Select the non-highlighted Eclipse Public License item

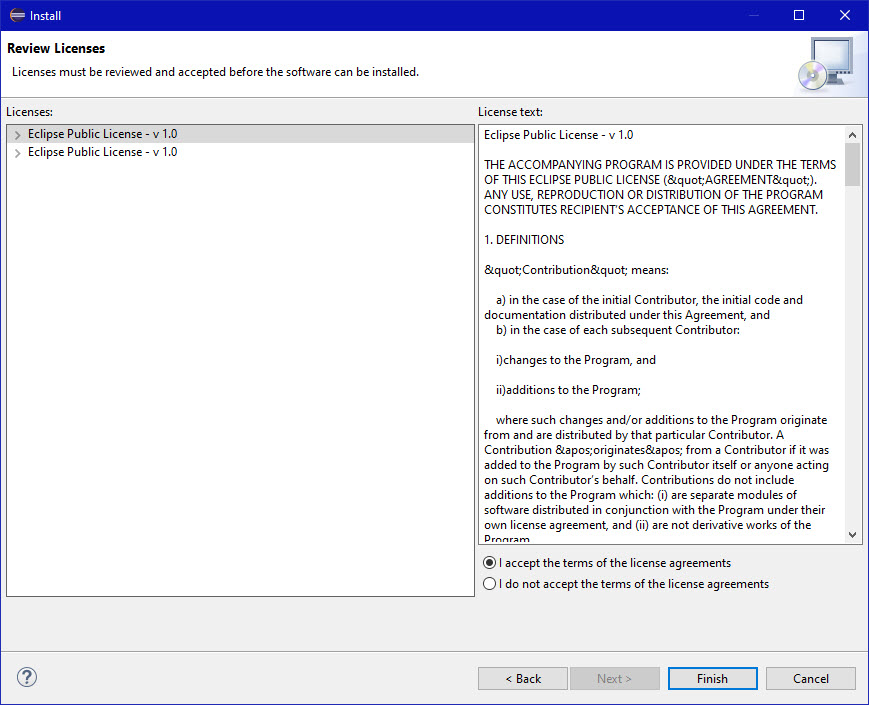(102, 152)
